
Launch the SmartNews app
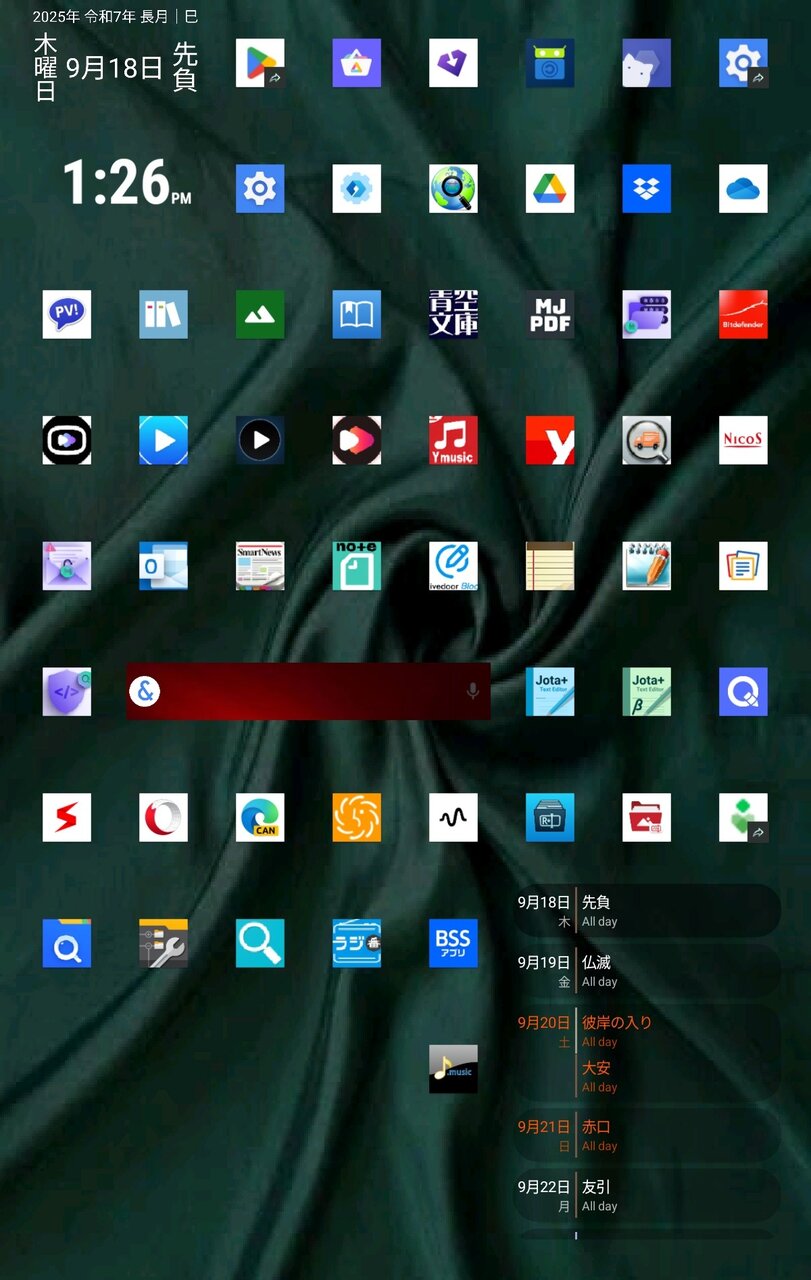coord(260,566)
